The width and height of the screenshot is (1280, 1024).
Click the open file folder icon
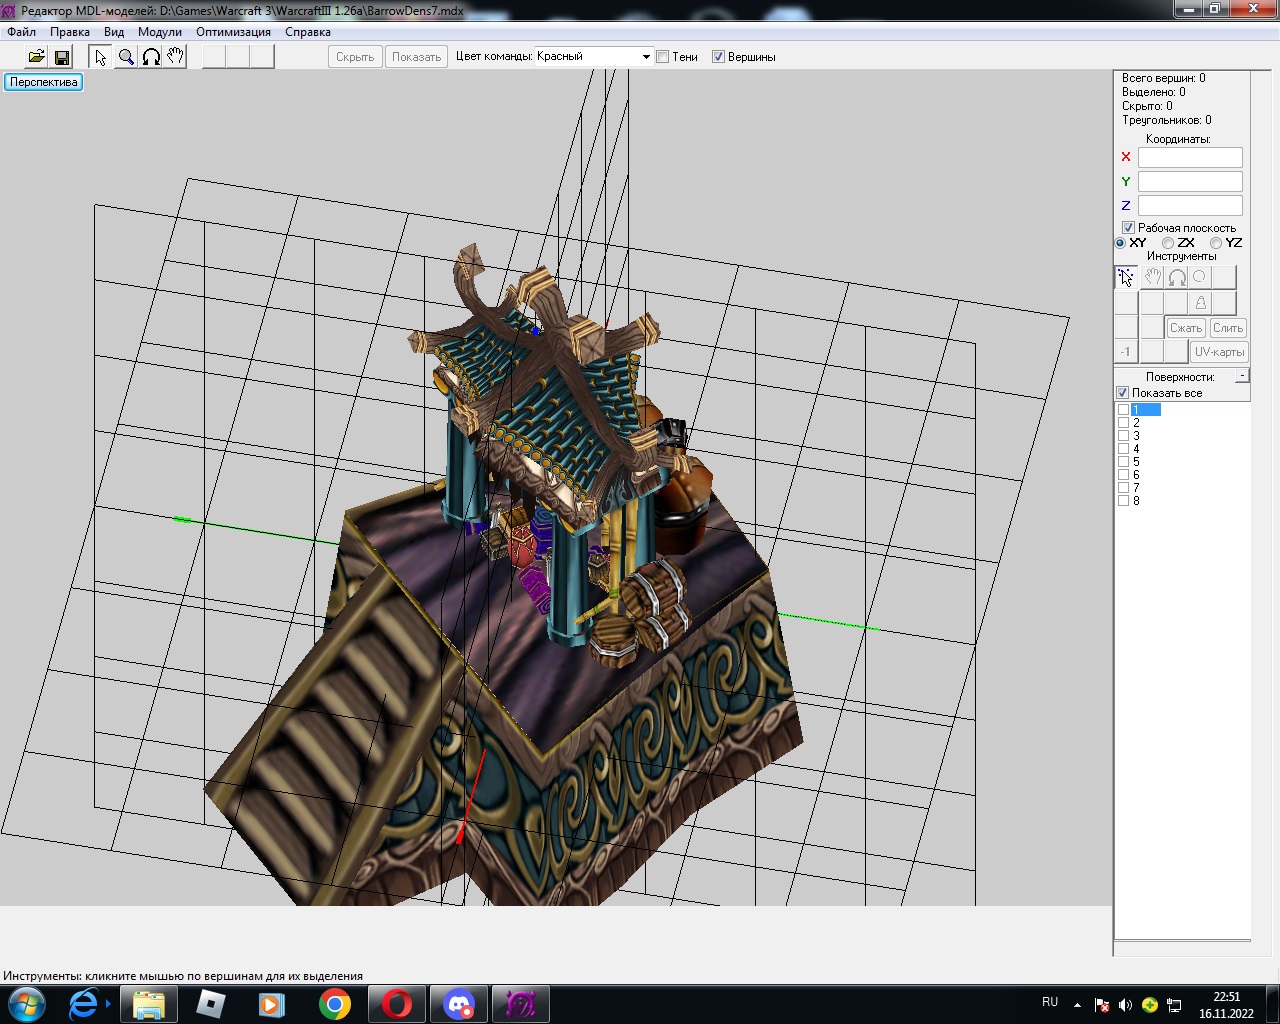[36, 57]
